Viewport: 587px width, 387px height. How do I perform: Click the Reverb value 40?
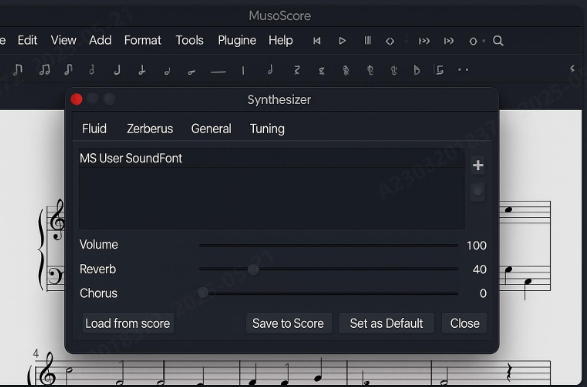point(480,269)
